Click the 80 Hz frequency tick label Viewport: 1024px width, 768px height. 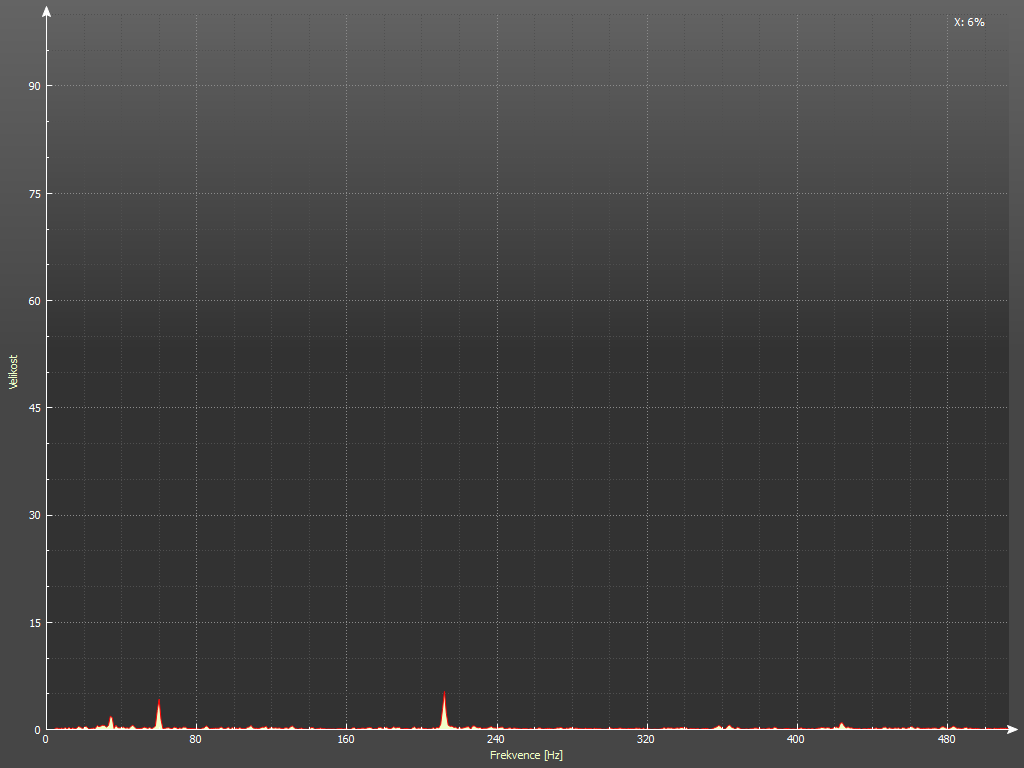tap(196, 740)
